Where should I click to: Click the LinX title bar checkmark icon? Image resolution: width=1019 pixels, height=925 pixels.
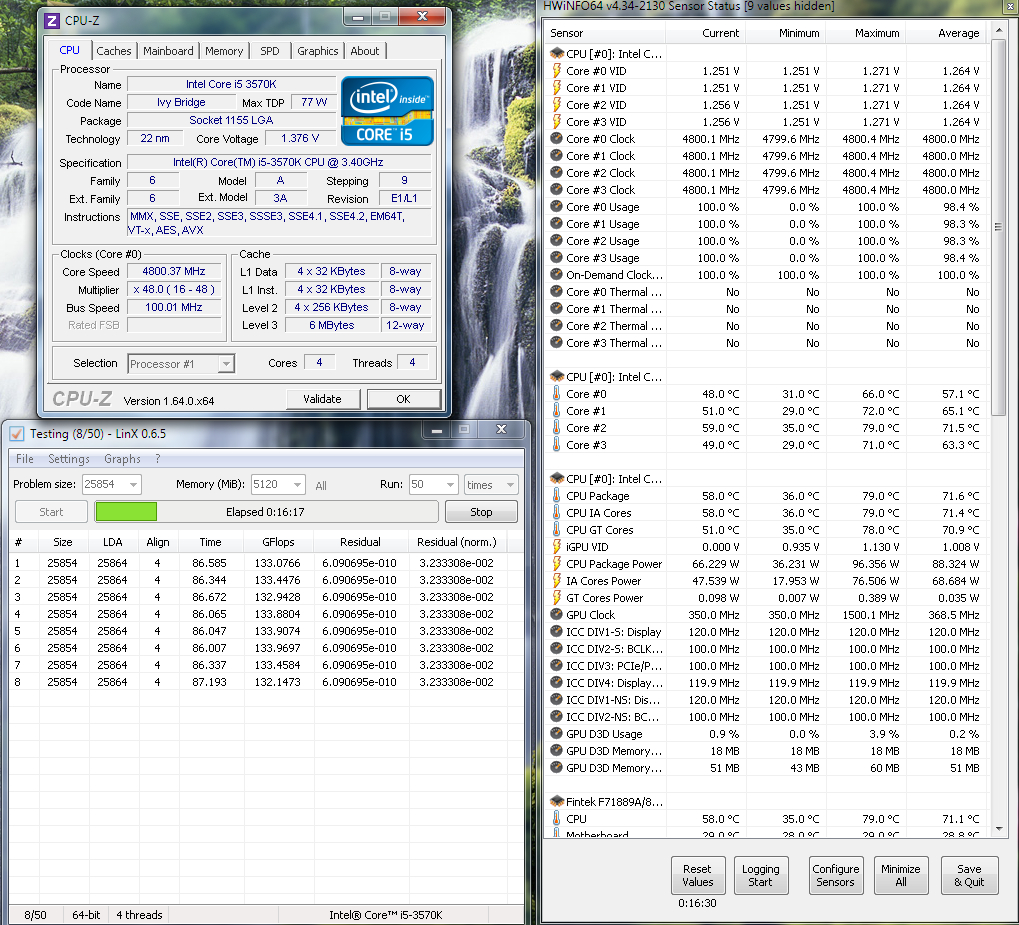pos(18,434)
